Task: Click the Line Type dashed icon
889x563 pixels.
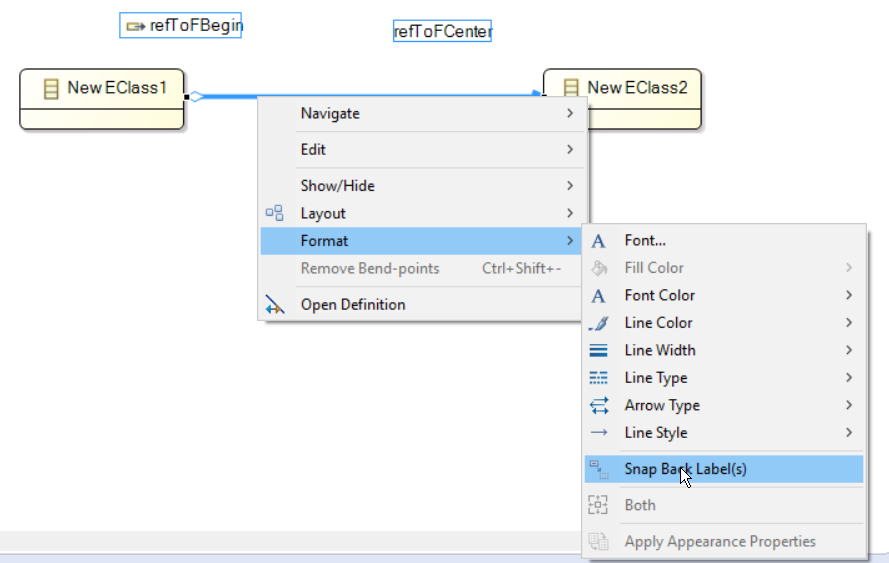Action: 599,378
